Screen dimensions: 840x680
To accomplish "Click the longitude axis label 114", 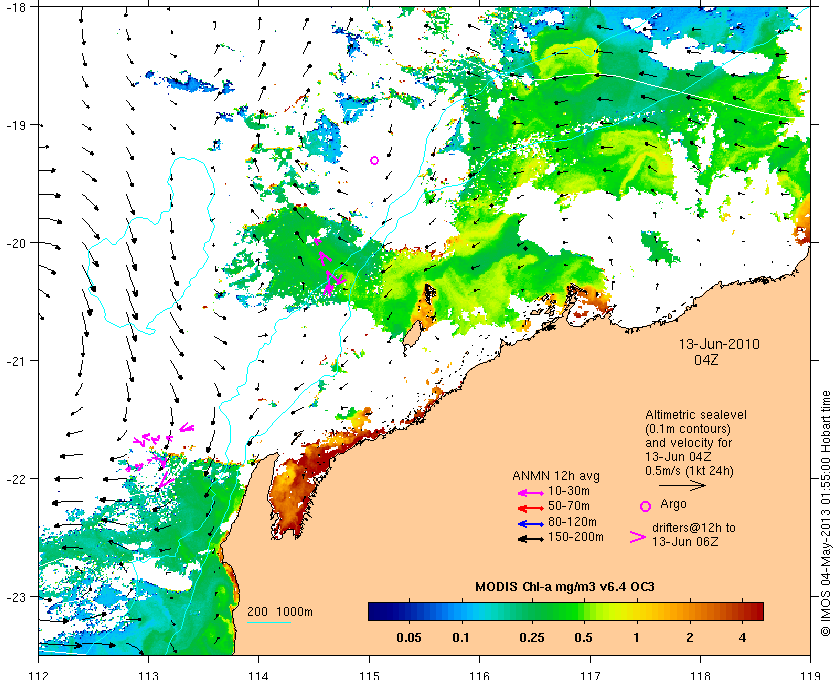I will pos(259,675).
